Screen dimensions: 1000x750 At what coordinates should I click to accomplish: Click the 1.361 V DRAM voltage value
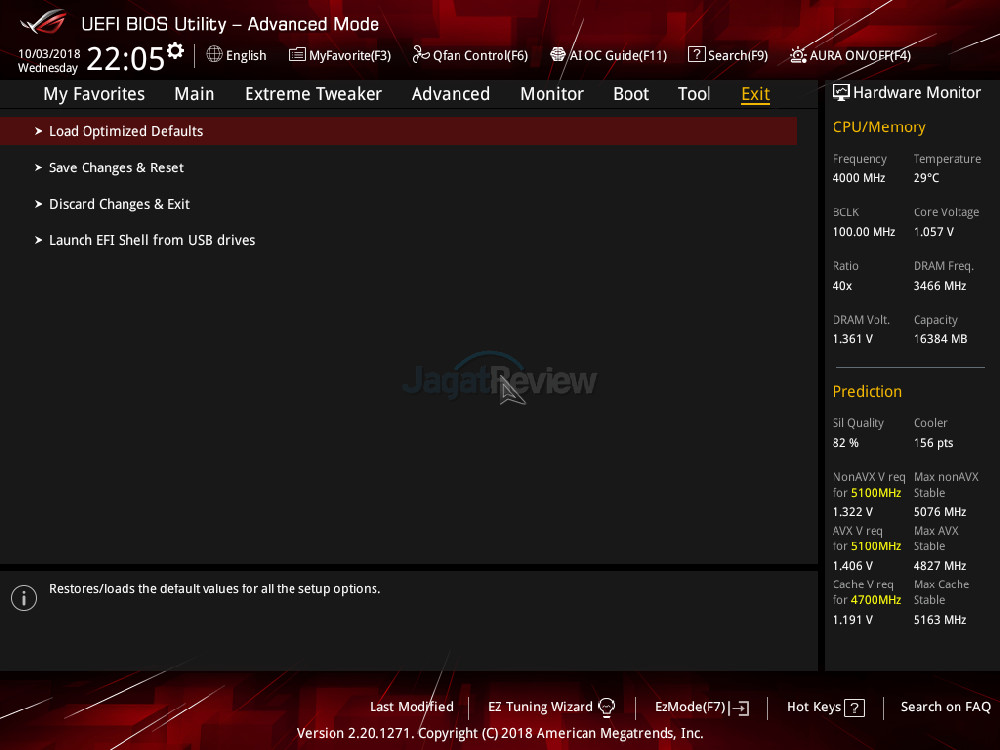[x=853, y=339]
